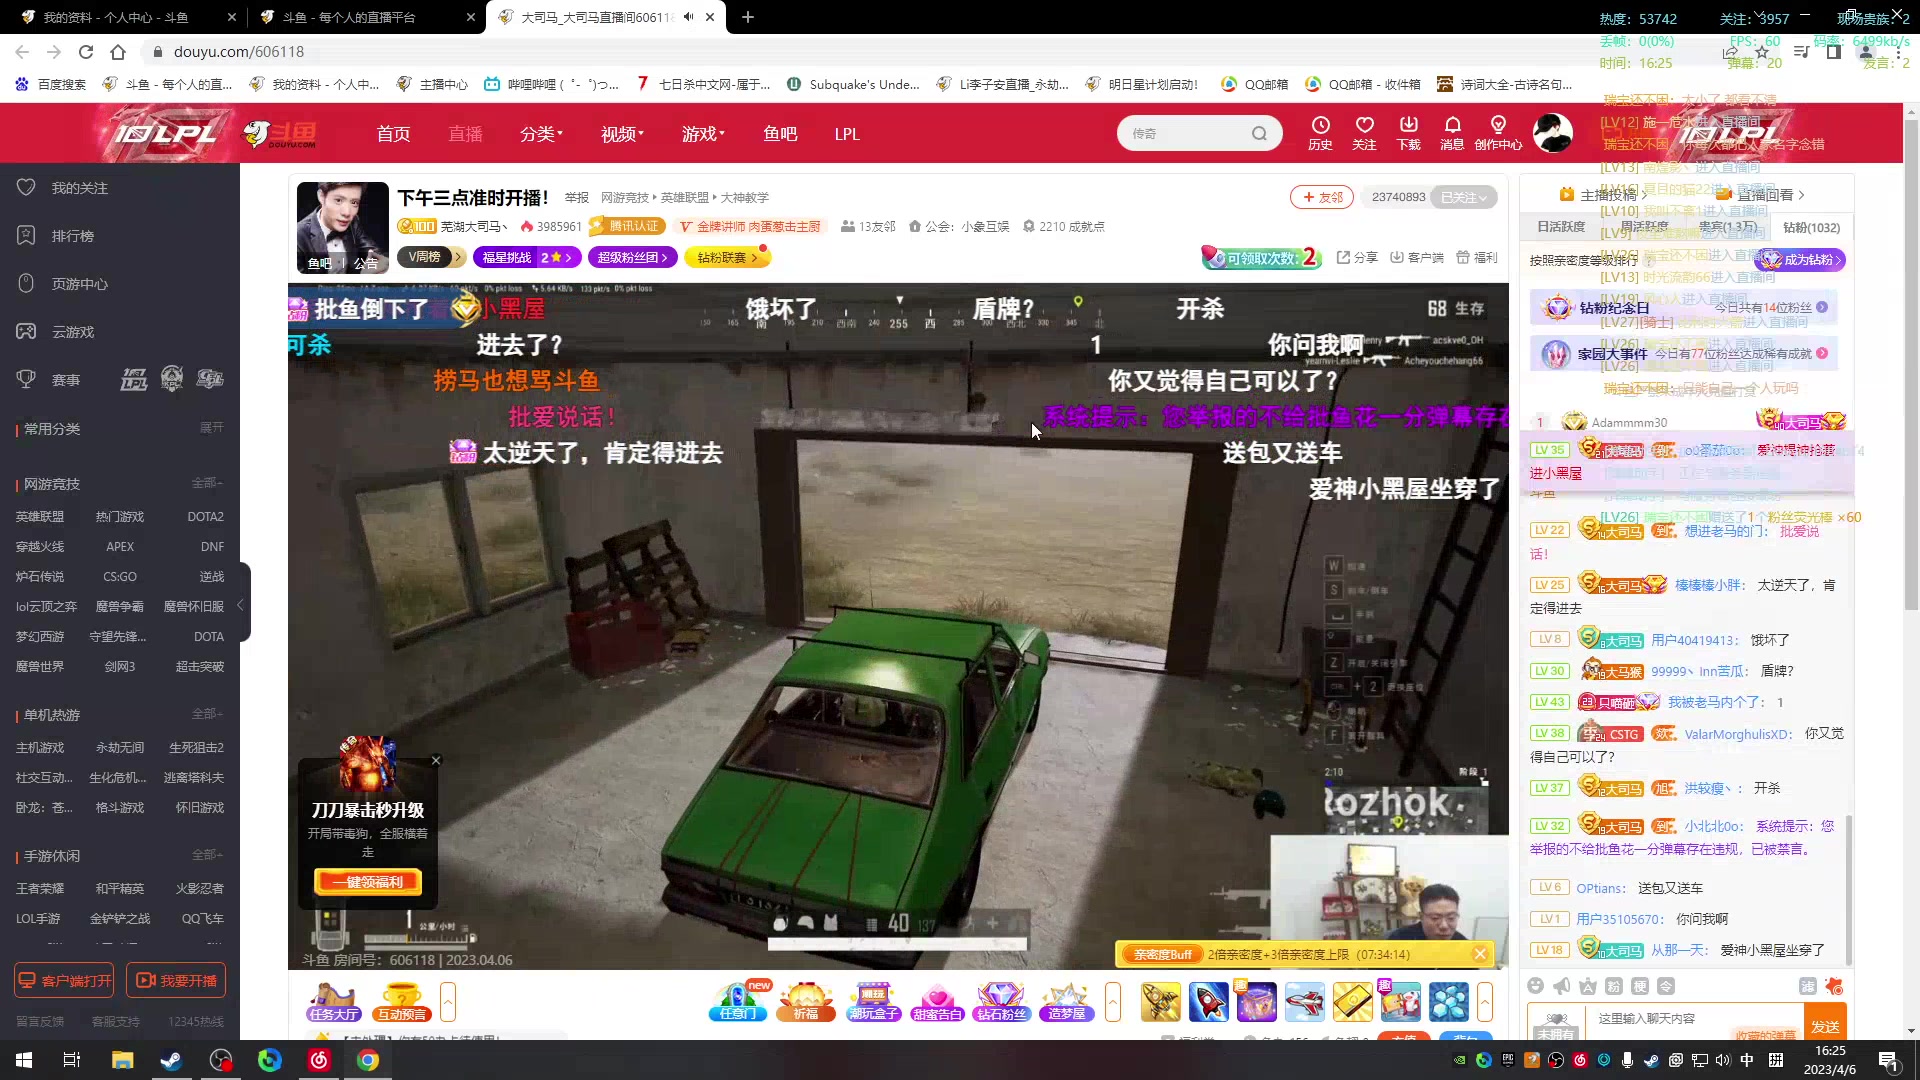The image size is (1920, 1080).
Task: Switch to the 钻粉(1032) tab
Action: tap(1811, 228)
